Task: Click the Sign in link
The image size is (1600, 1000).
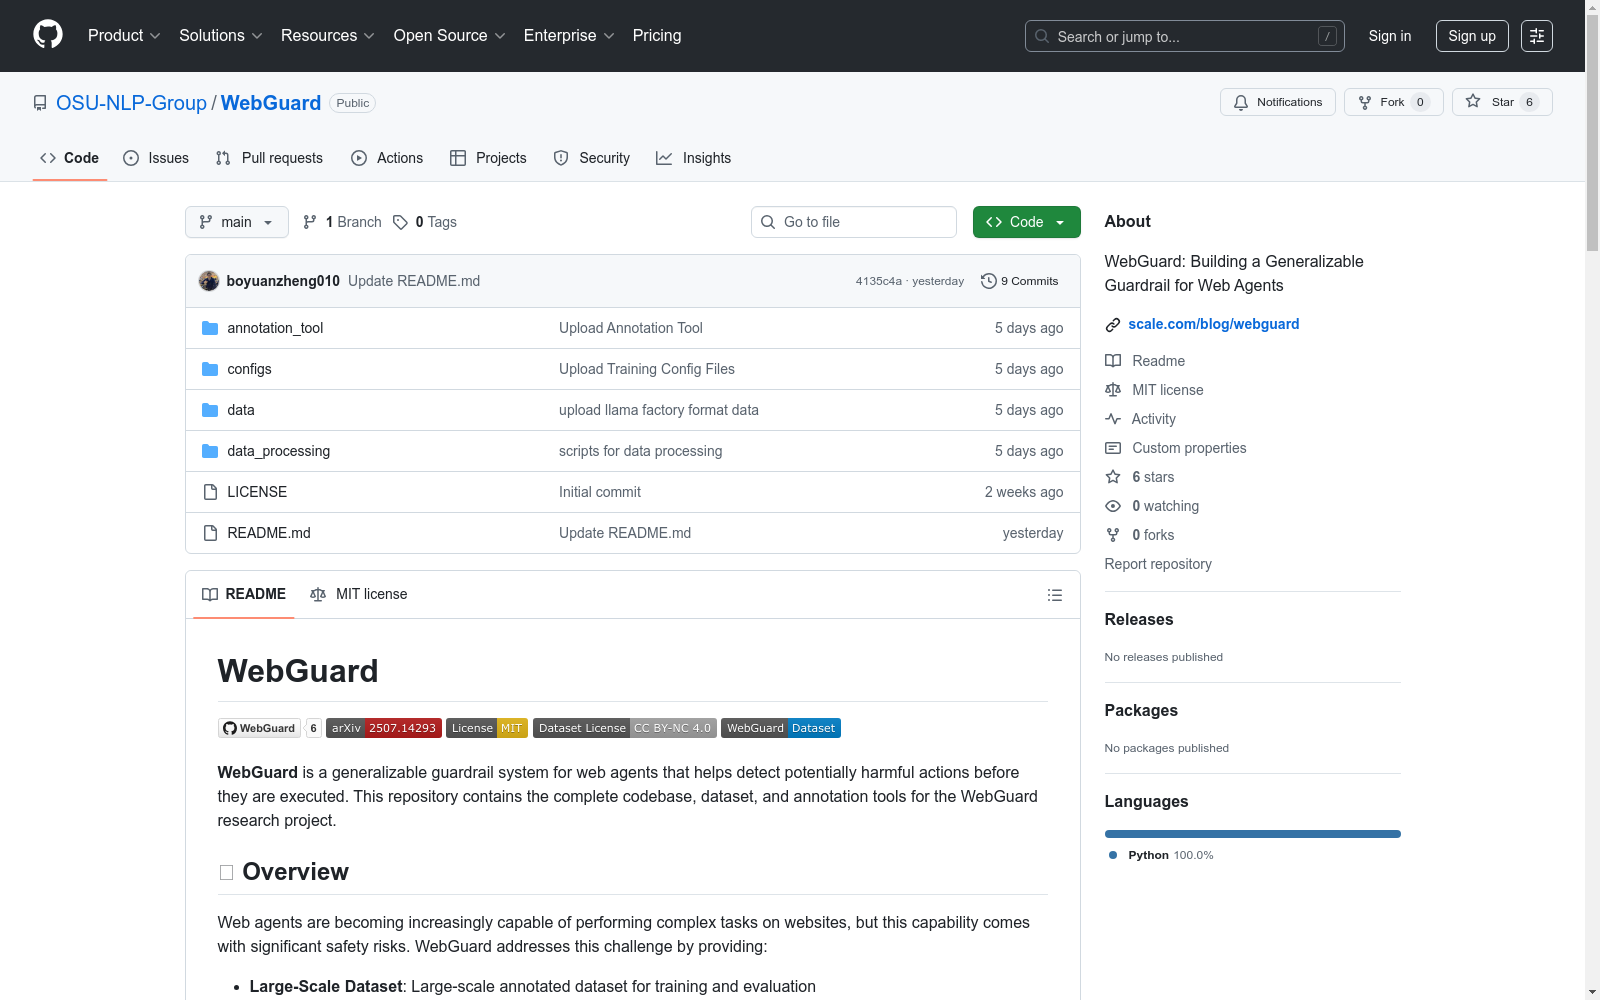Action: pos(1390,36)
